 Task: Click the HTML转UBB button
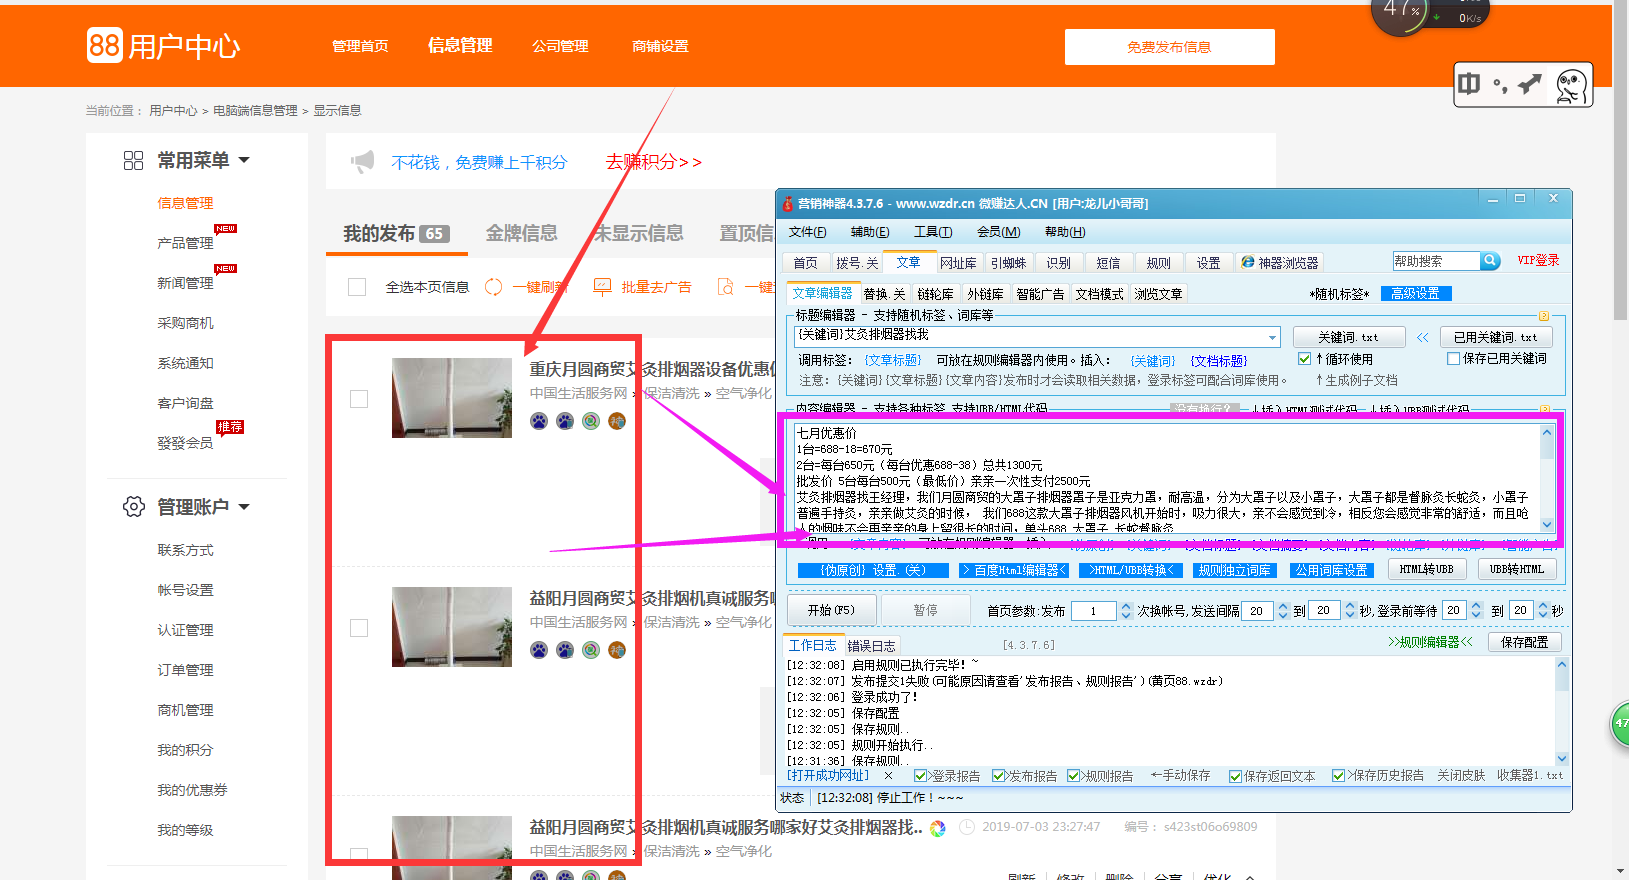[1427, 569]
